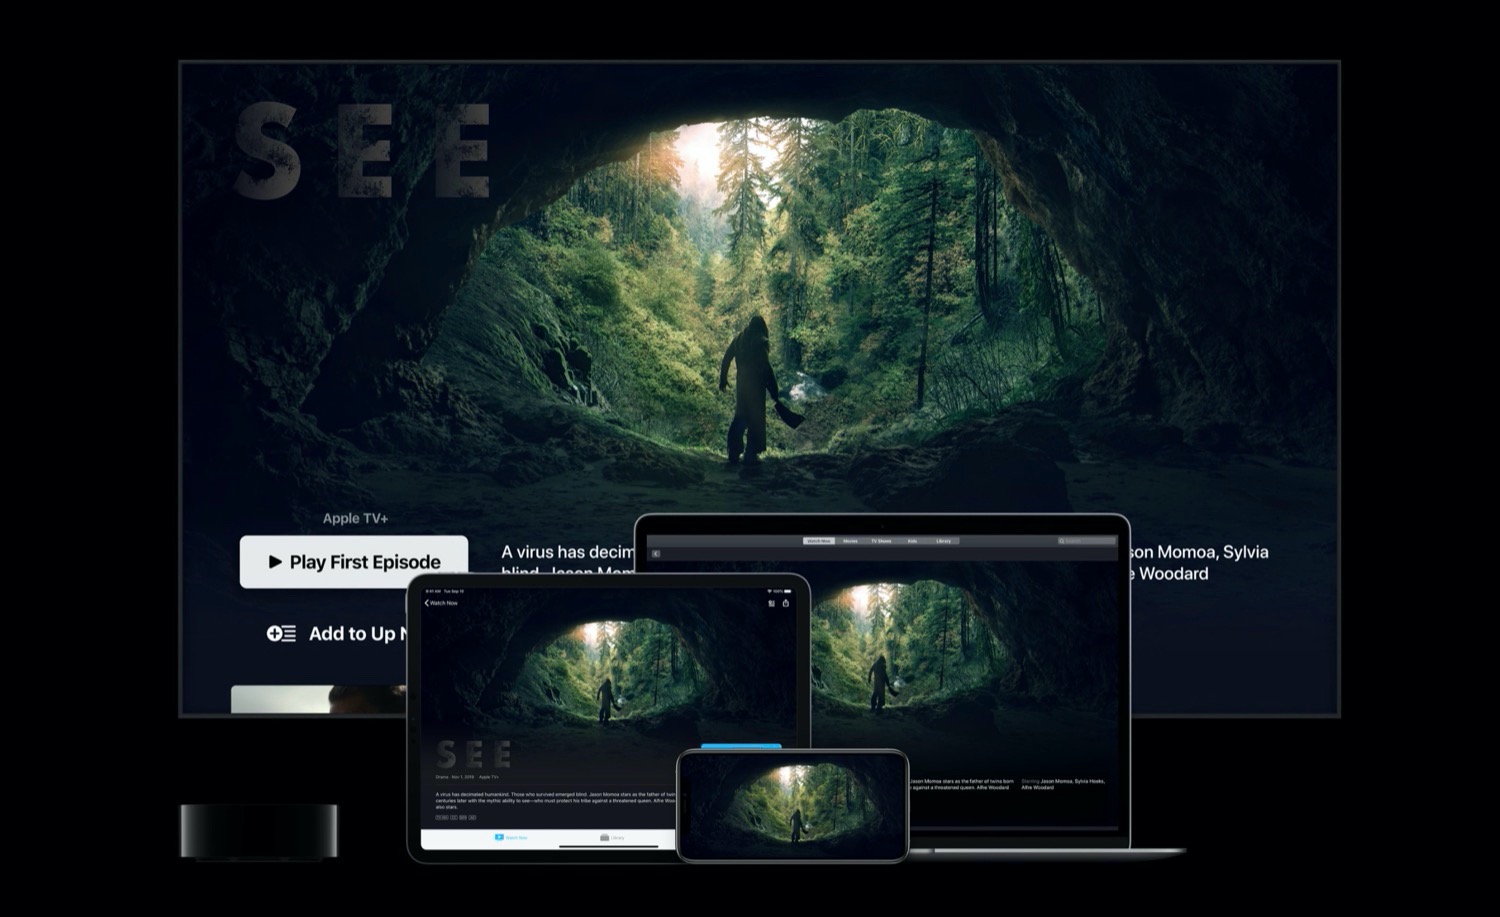Click the back arrow button on the MacBook
This screenshot has width=1500, height=917.
(656, 553)
